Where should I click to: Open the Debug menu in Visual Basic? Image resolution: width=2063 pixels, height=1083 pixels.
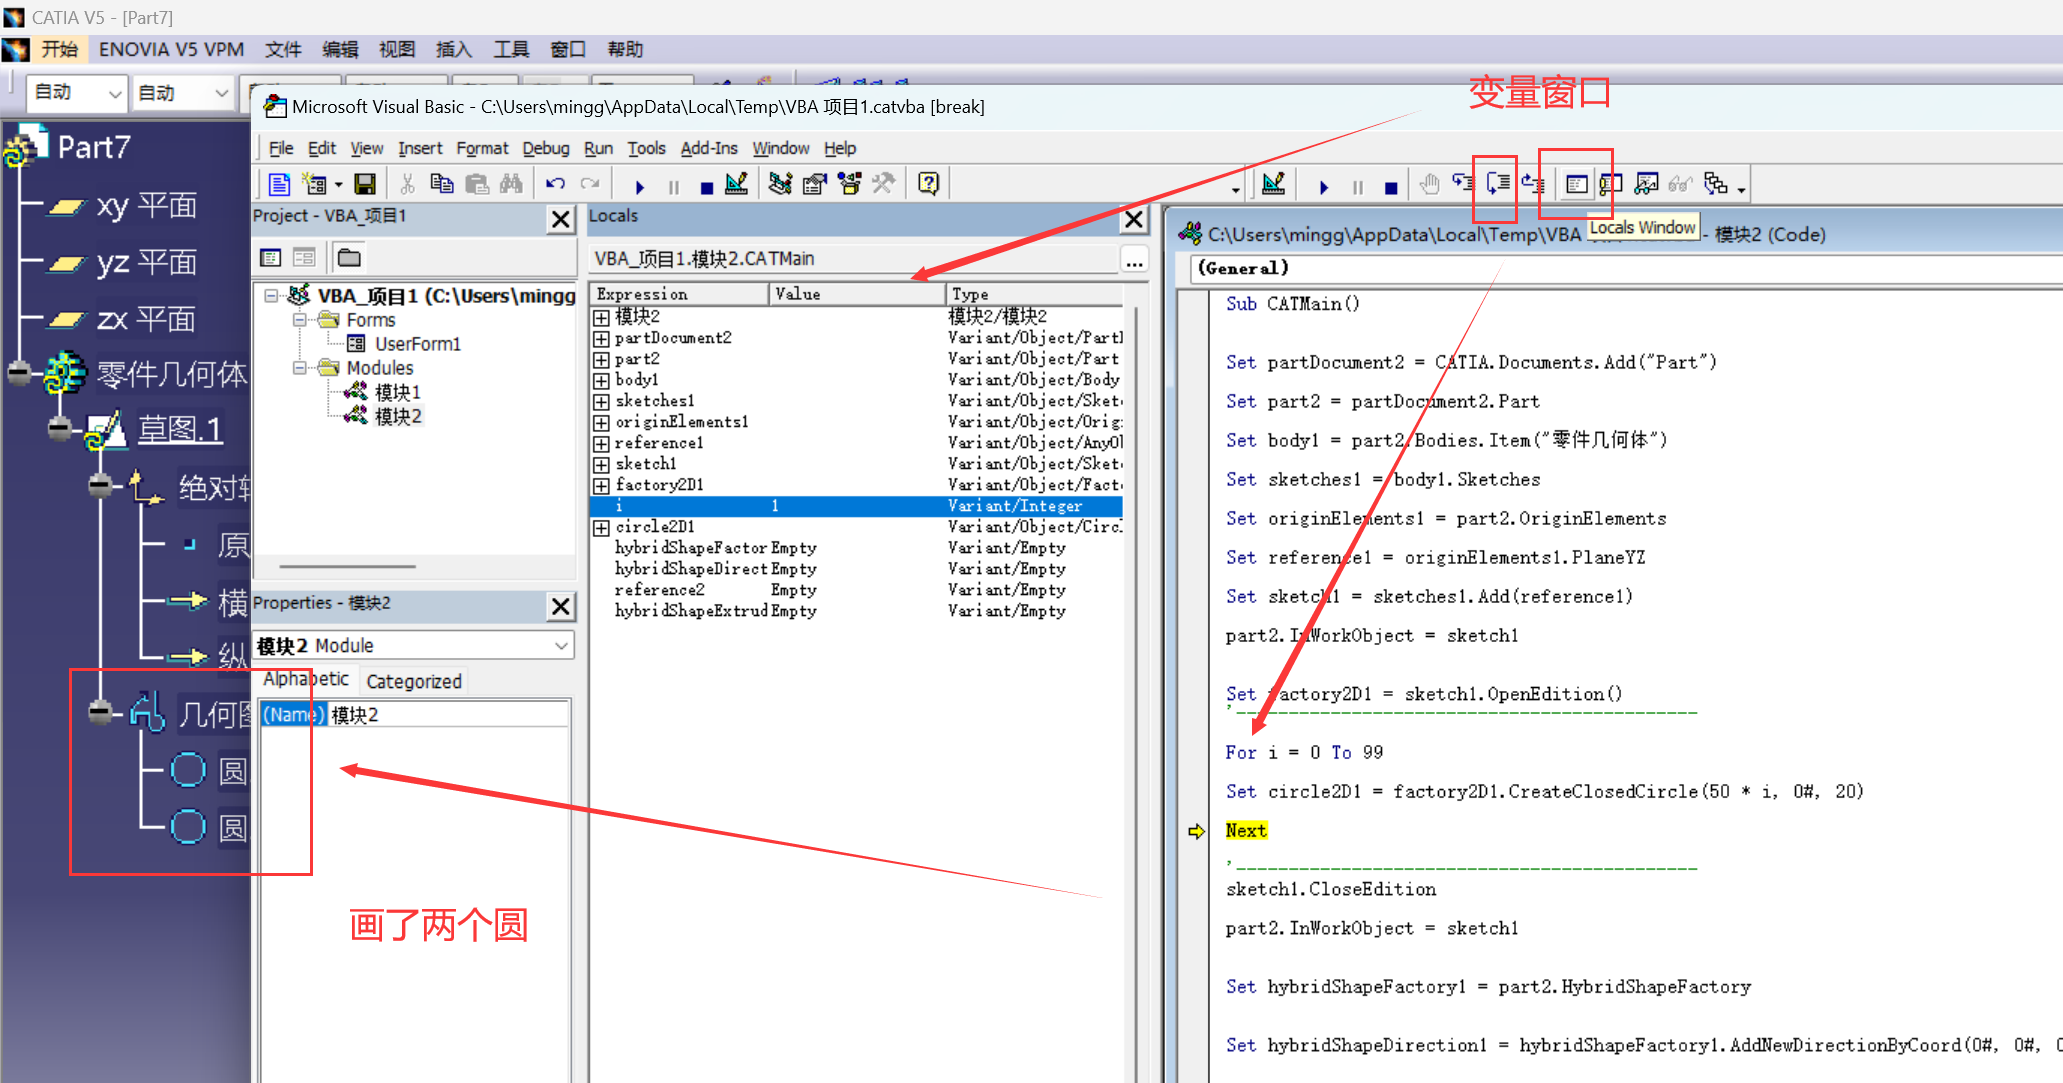point(546,148)
